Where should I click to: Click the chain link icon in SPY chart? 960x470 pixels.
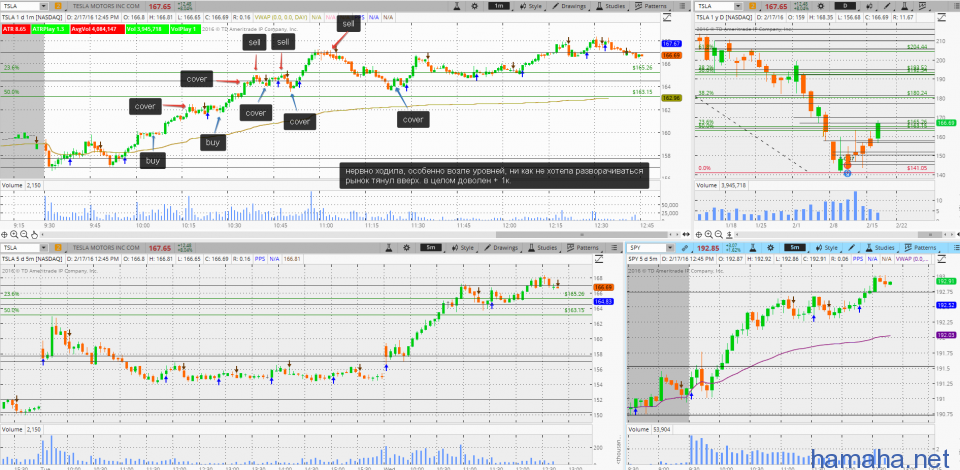684,248
